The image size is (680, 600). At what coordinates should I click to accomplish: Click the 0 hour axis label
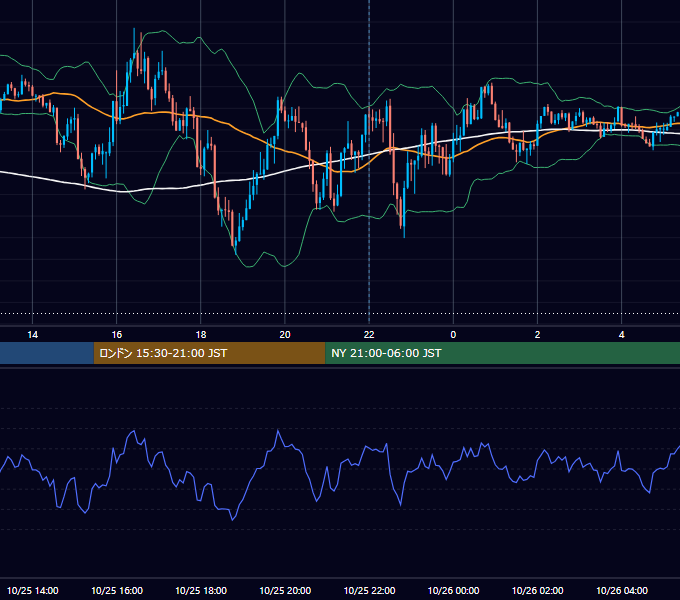click(453, 335)
